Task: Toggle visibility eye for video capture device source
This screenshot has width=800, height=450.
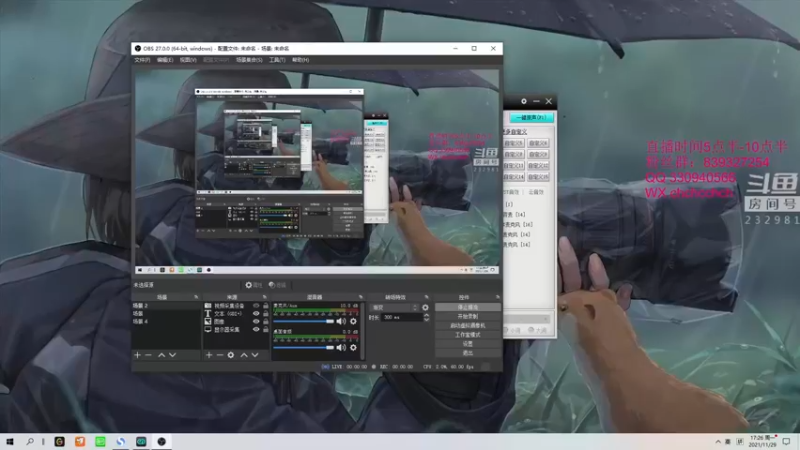Action: [256, 306]
